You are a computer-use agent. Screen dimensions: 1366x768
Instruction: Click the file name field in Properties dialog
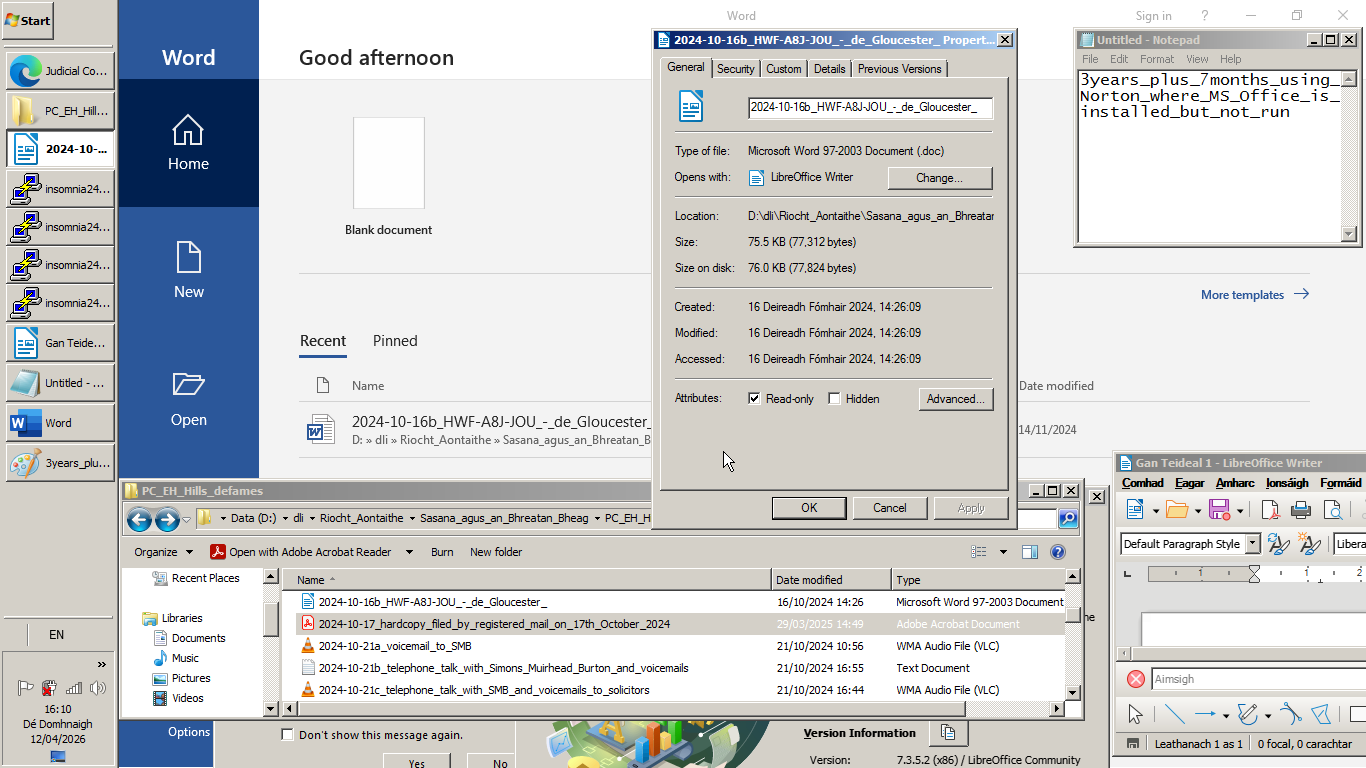(x=870, y=107)
